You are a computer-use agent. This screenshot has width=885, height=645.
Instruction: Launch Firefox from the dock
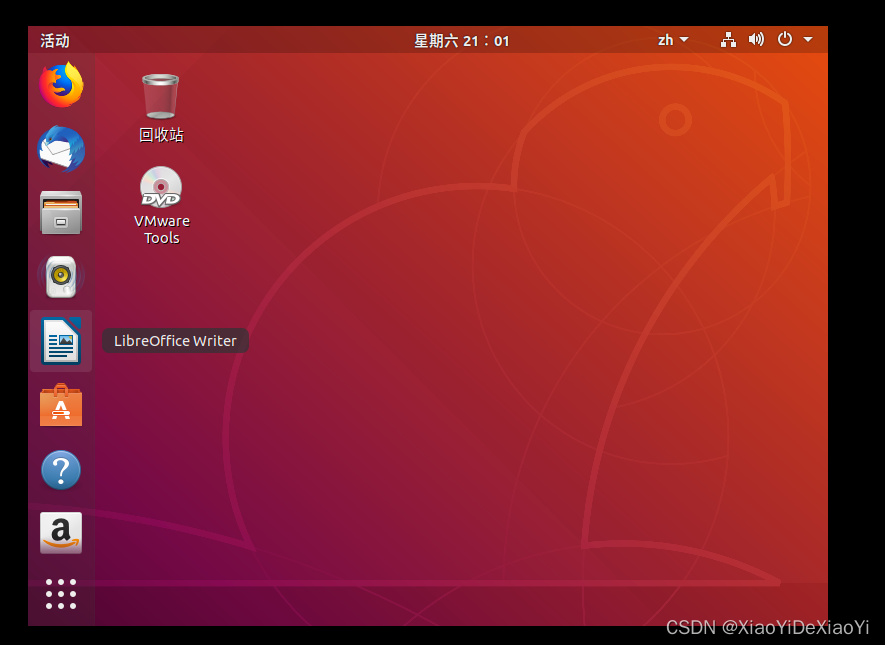[61, 85]
